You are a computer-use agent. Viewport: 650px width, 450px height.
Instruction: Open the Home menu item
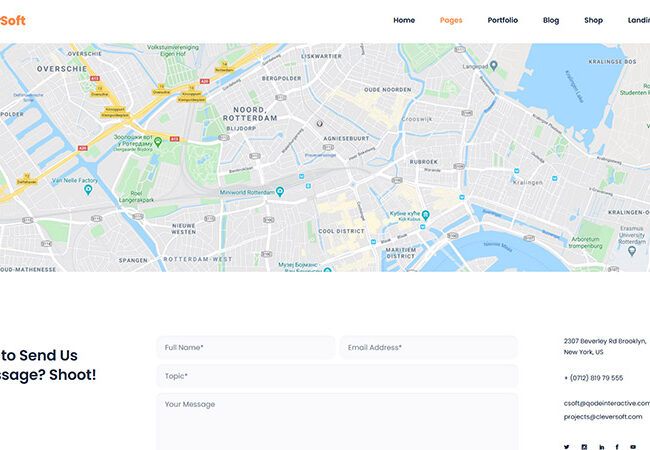click(x=404, y=20)
